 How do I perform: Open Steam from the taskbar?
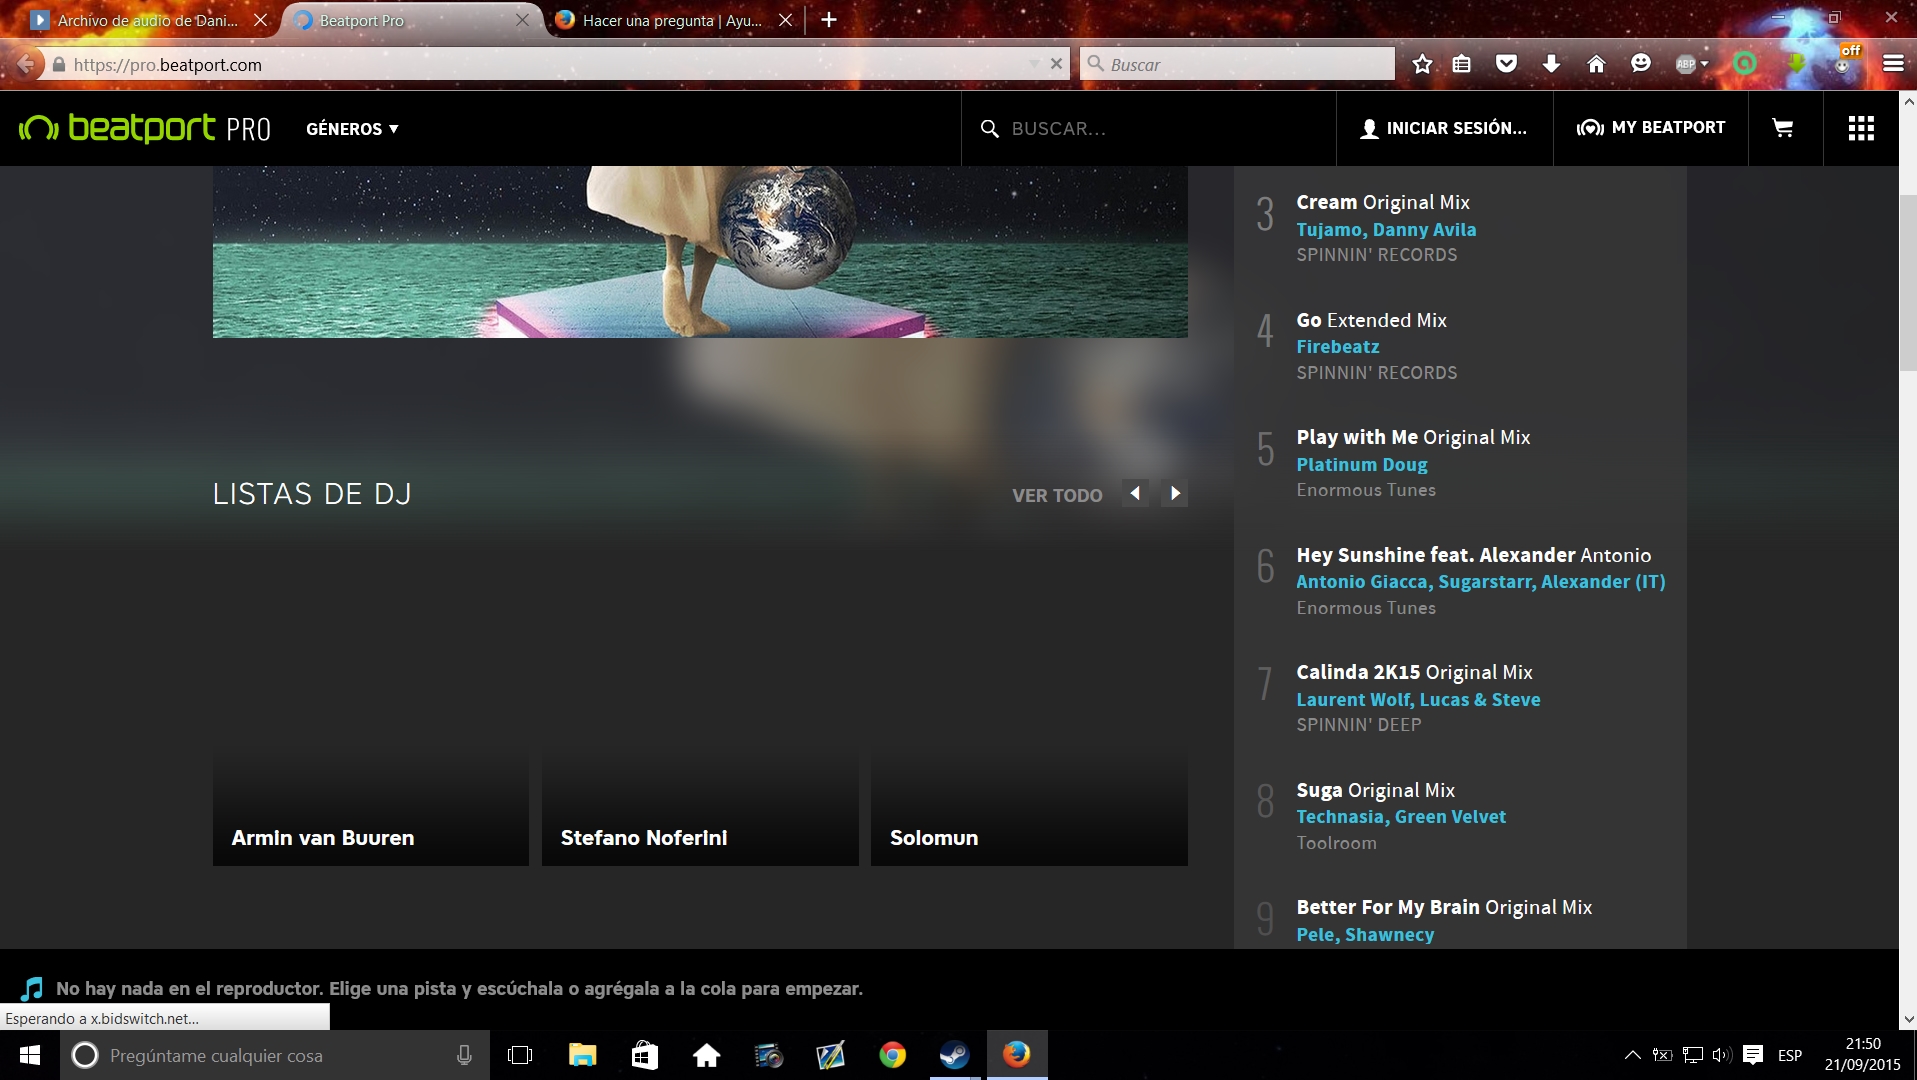pyautogui.click(x=954, y=1055)
